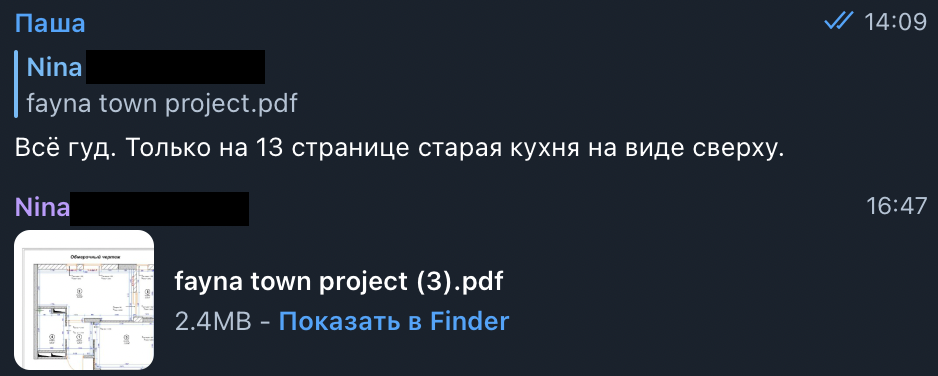Open file "fayna town project (3).pdf"
The image size is (938, 376).
pyautogui.click(x=339, y=281)
